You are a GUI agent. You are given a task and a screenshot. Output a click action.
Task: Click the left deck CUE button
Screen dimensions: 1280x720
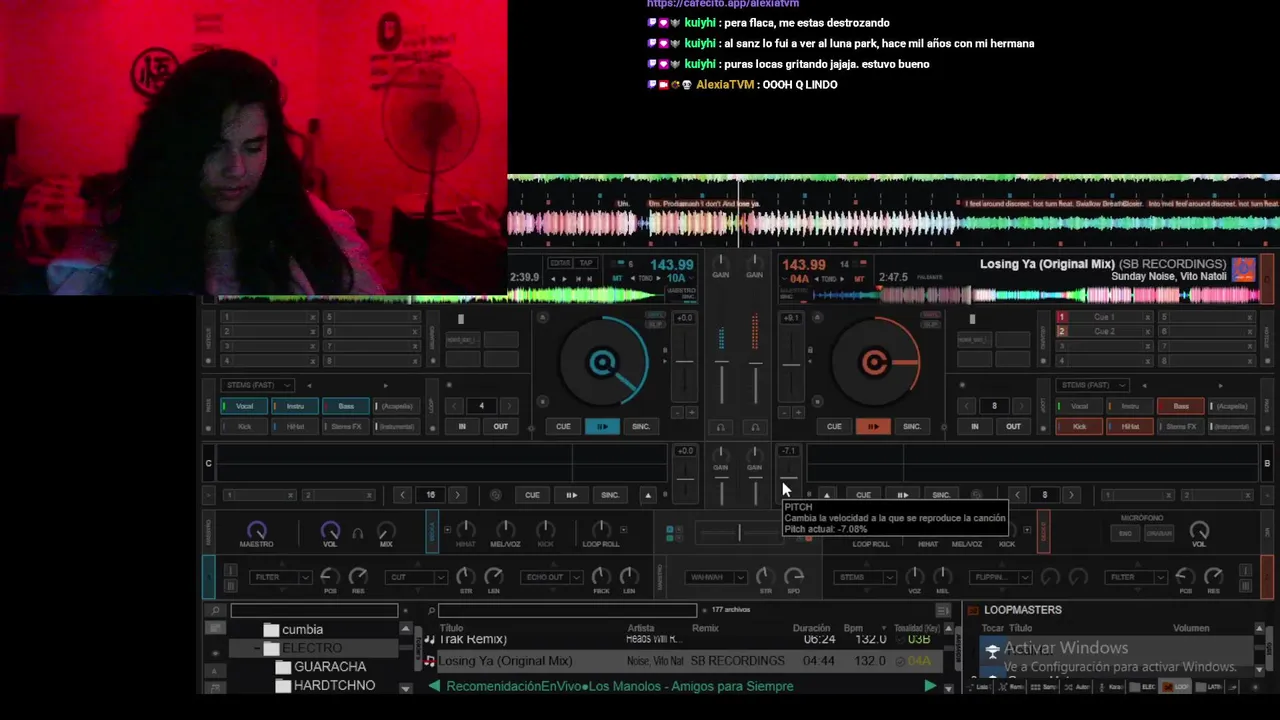click(x=563, y=426)
